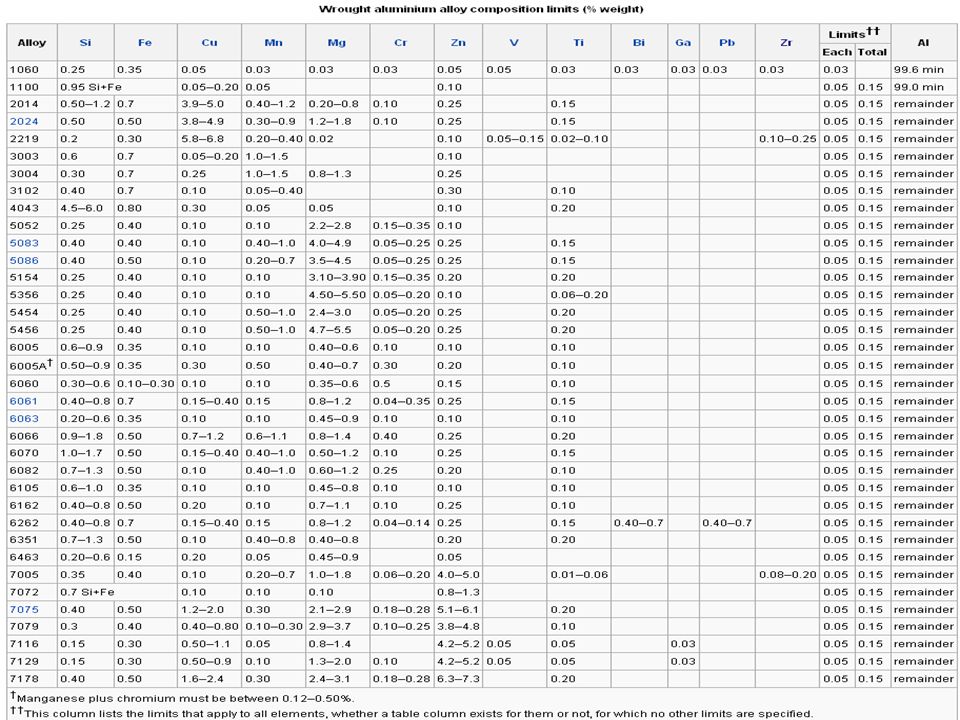Click the Each sub-header cell
960x720 pixels.
[837, 52]
